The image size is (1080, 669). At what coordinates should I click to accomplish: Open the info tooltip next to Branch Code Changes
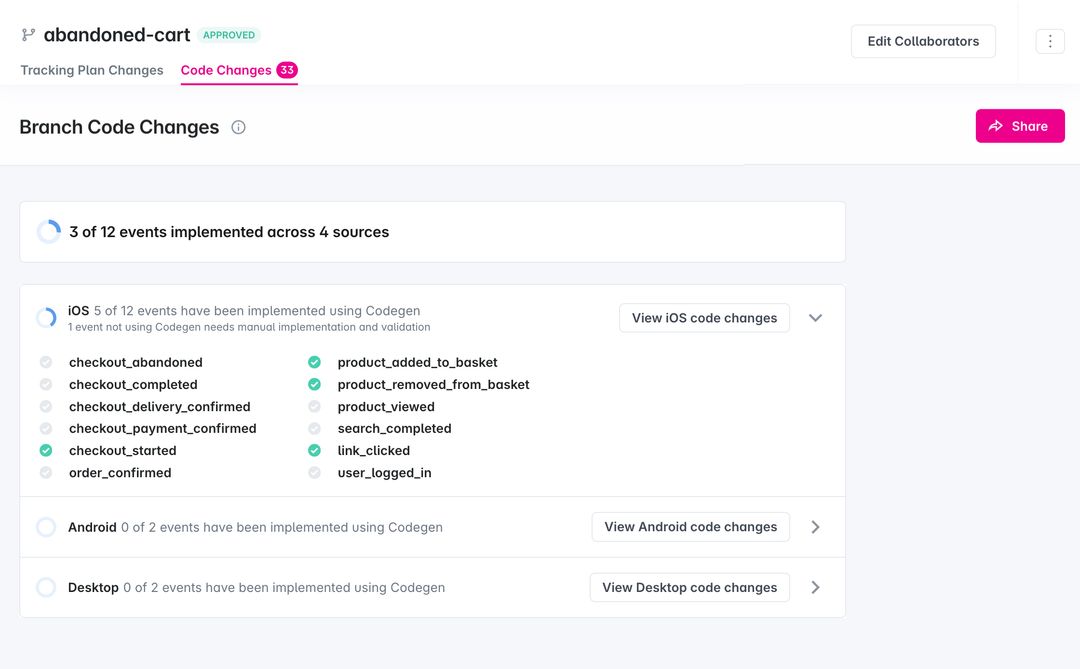[237, 127]
